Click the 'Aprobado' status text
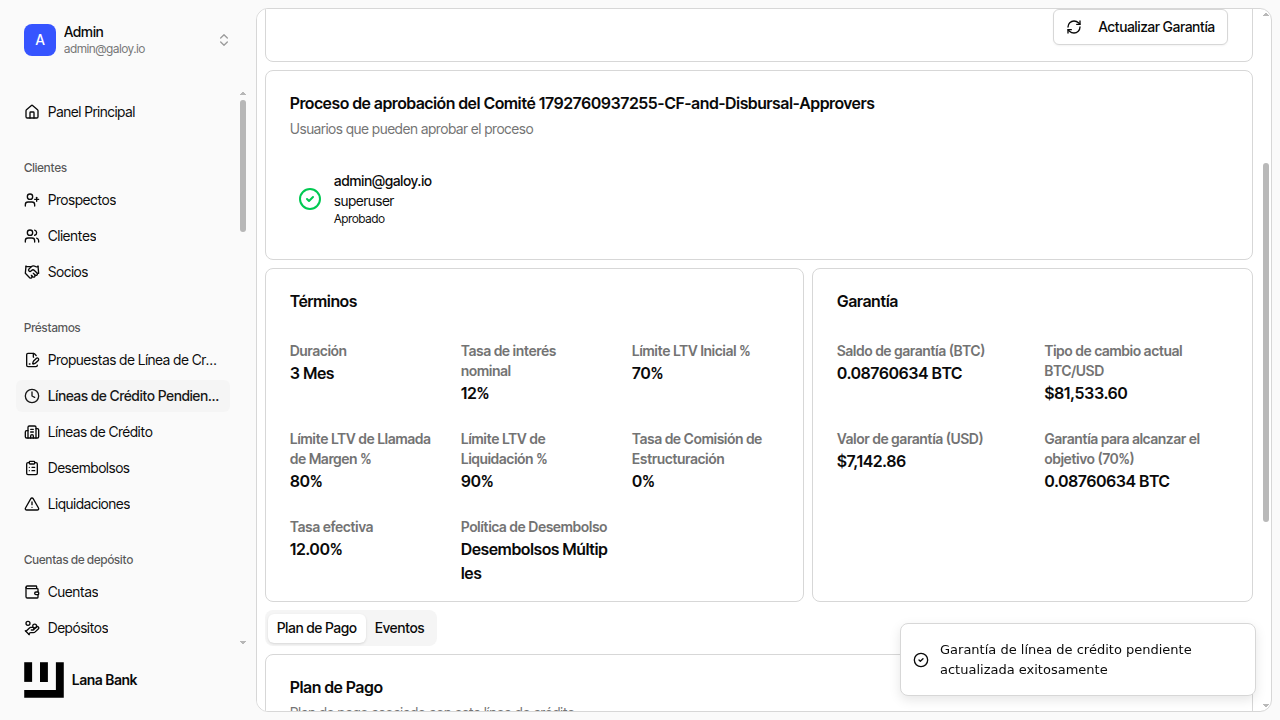The height and width of the screenshot is (720, 1280). point(359,219)
